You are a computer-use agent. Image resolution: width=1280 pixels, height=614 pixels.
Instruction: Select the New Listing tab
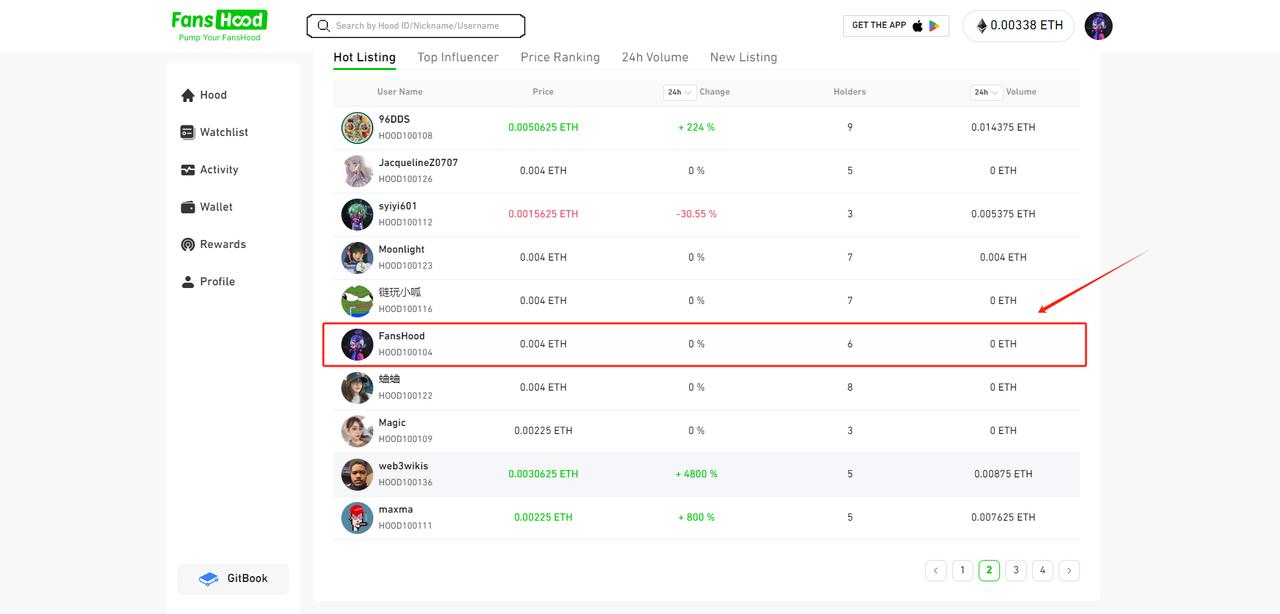(x=743, y=57)
